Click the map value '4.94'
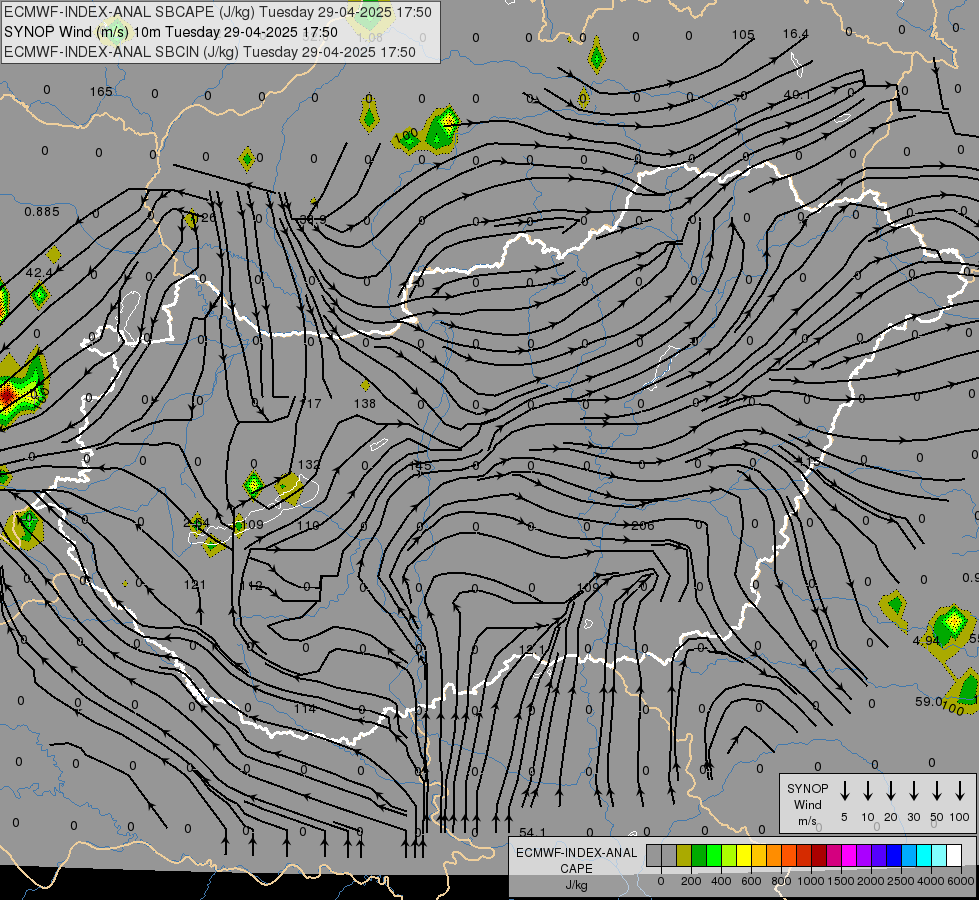 [x=926, y=641]
